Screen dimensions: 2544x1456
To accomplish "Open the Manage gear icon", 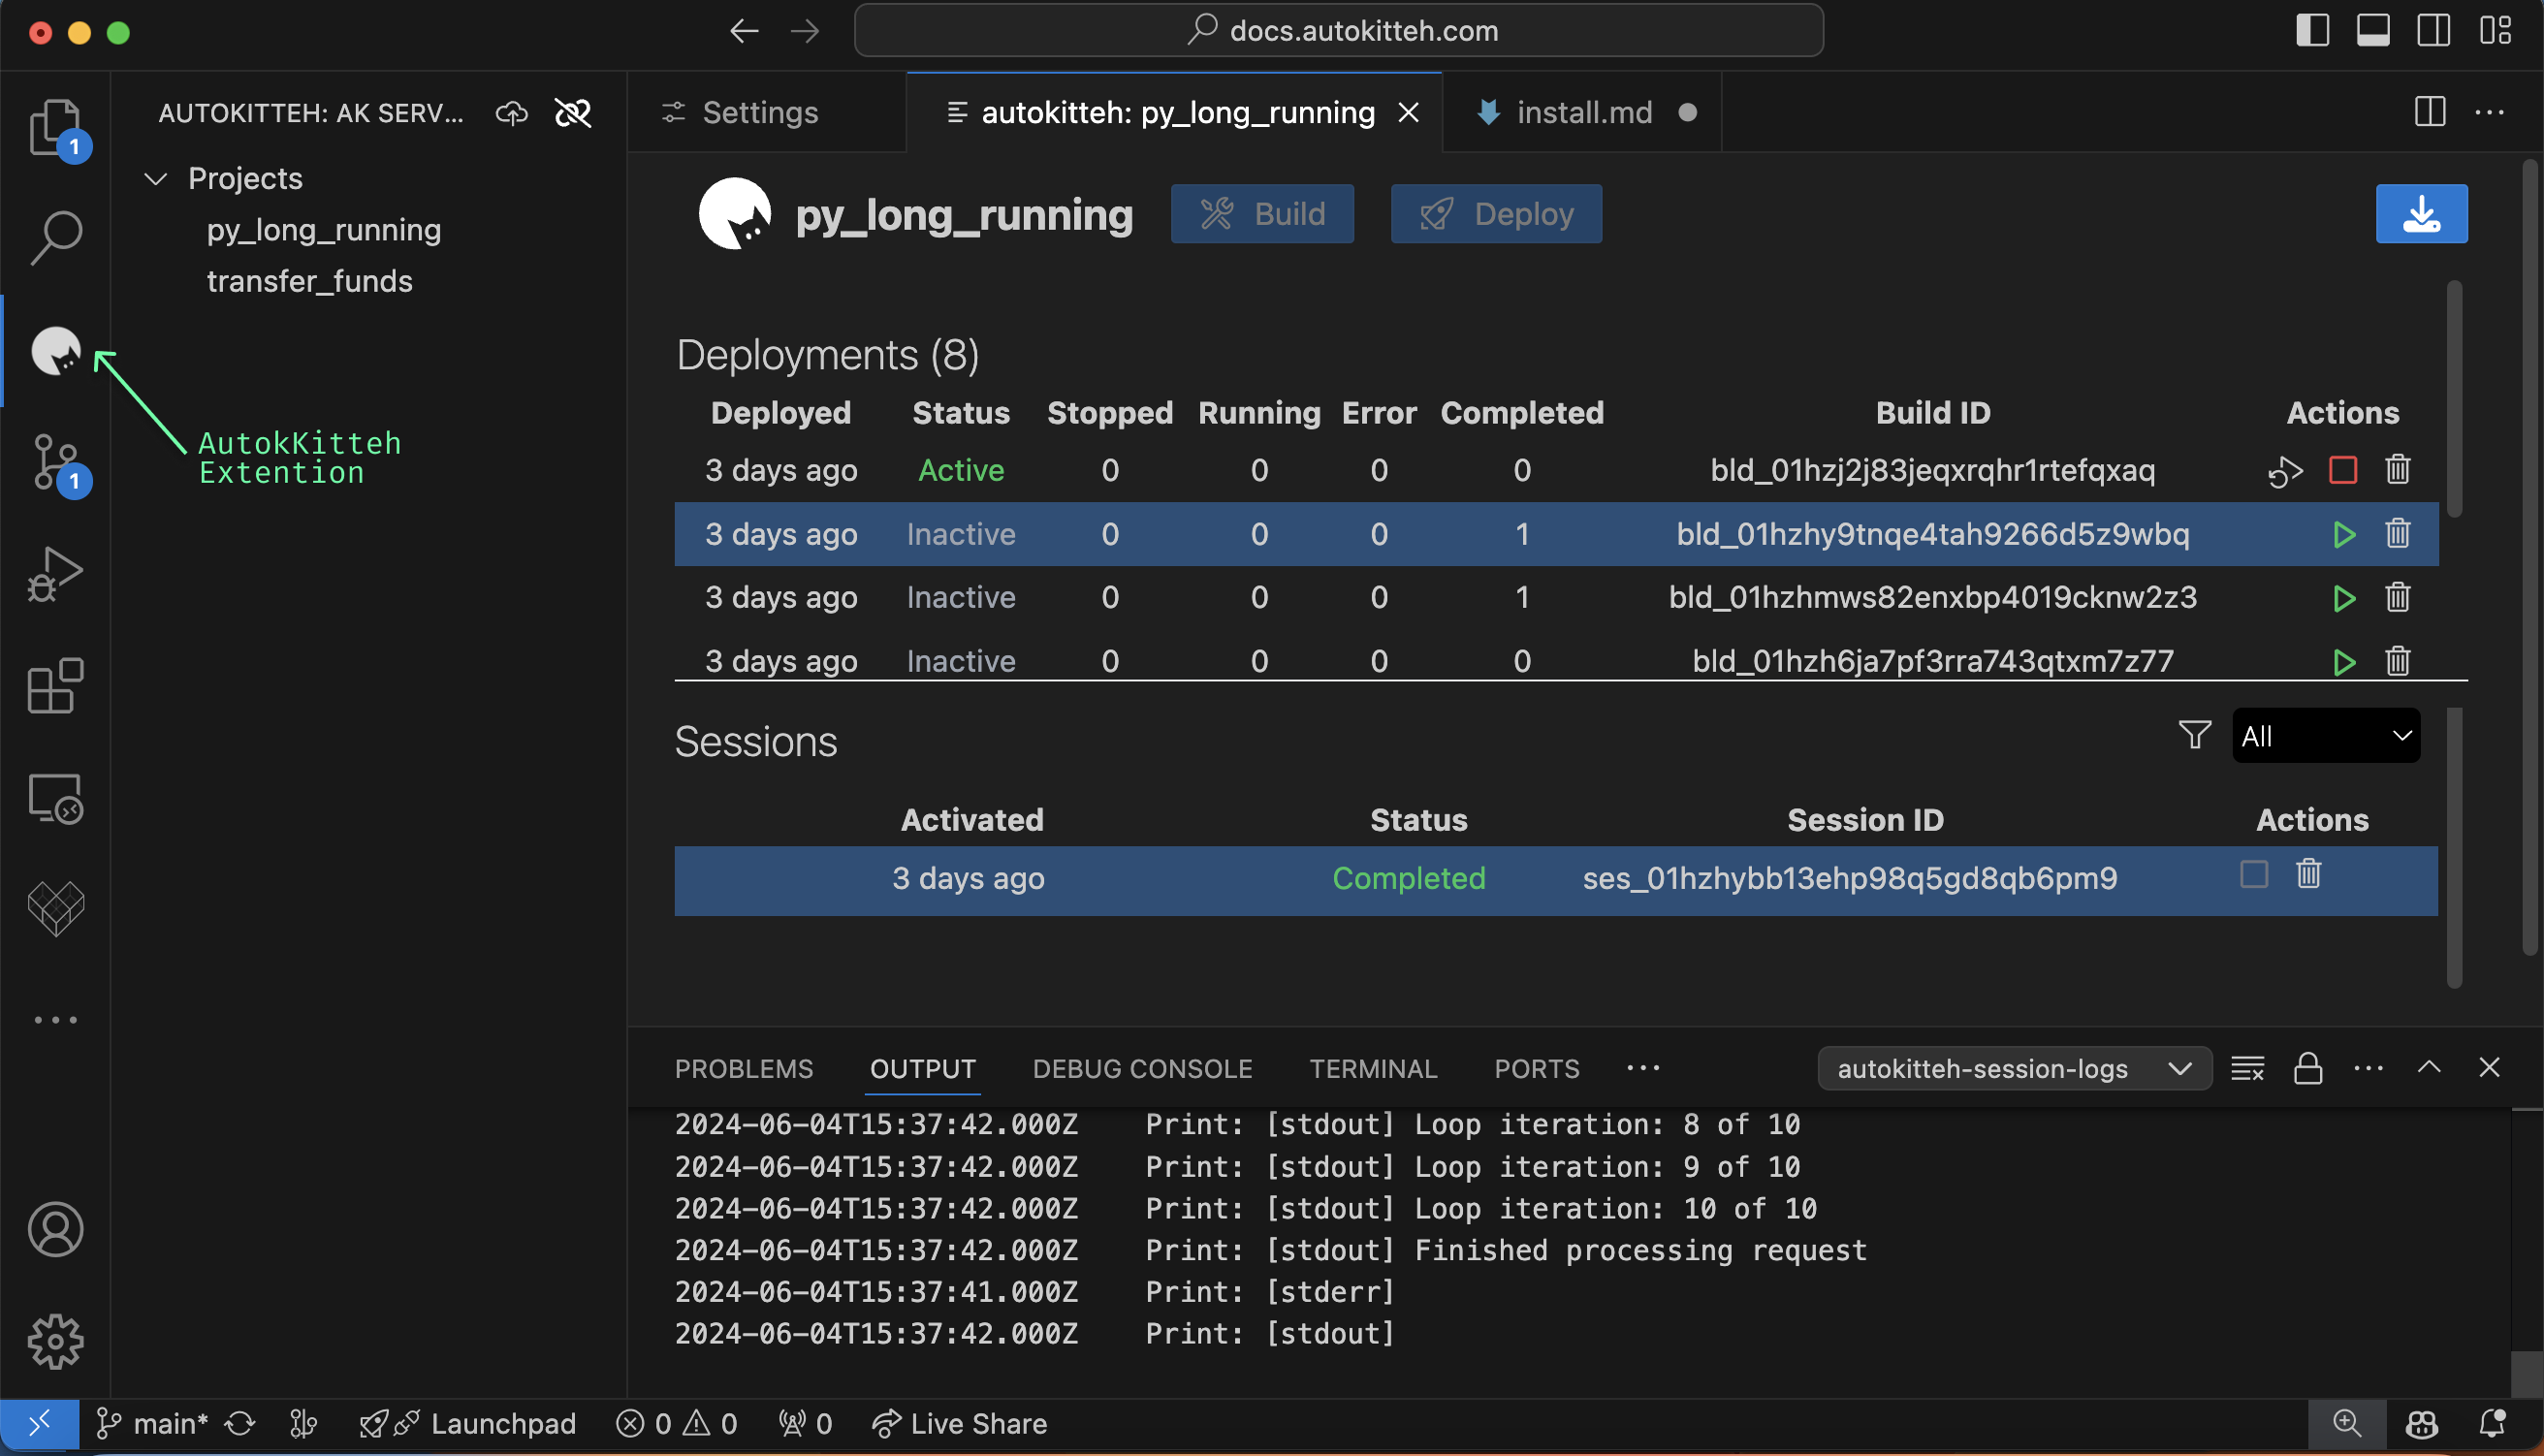I will 56,1341.
